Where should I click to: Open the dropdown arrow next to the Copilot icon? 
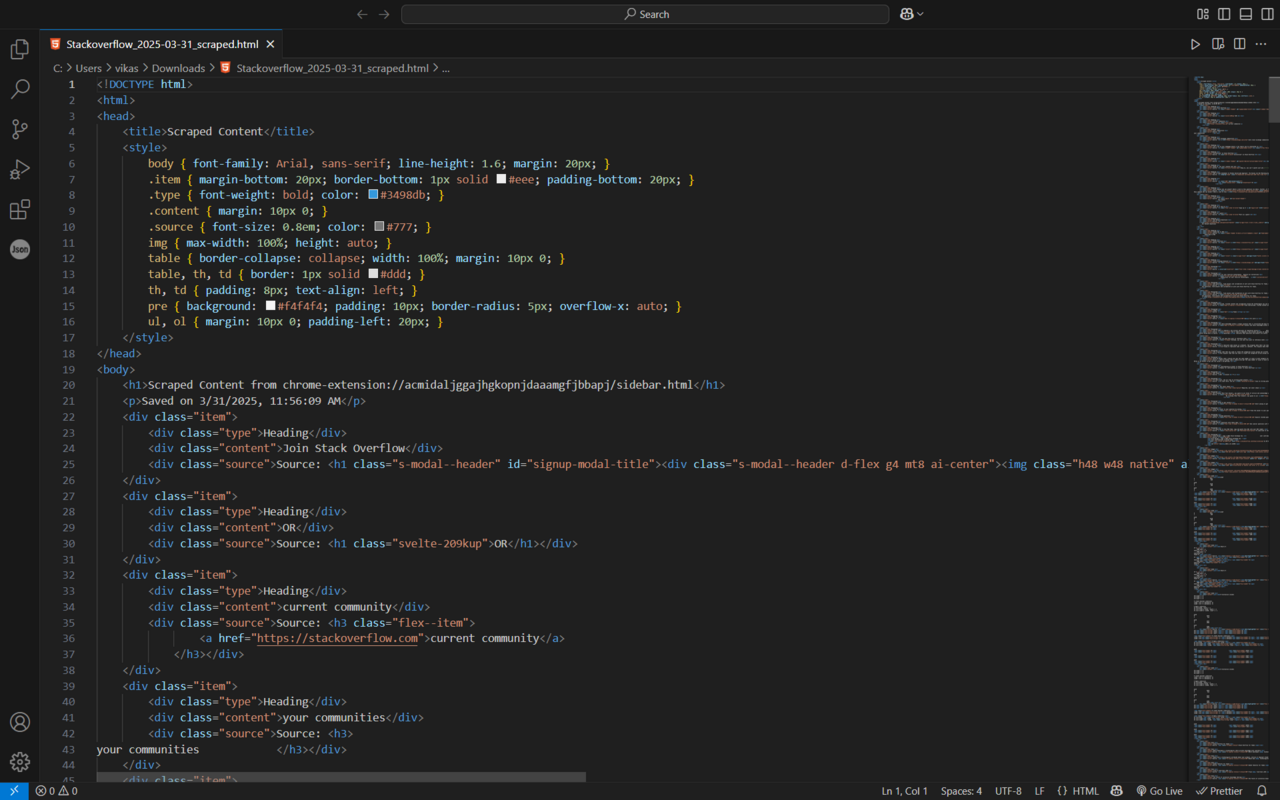coord(920,14)
